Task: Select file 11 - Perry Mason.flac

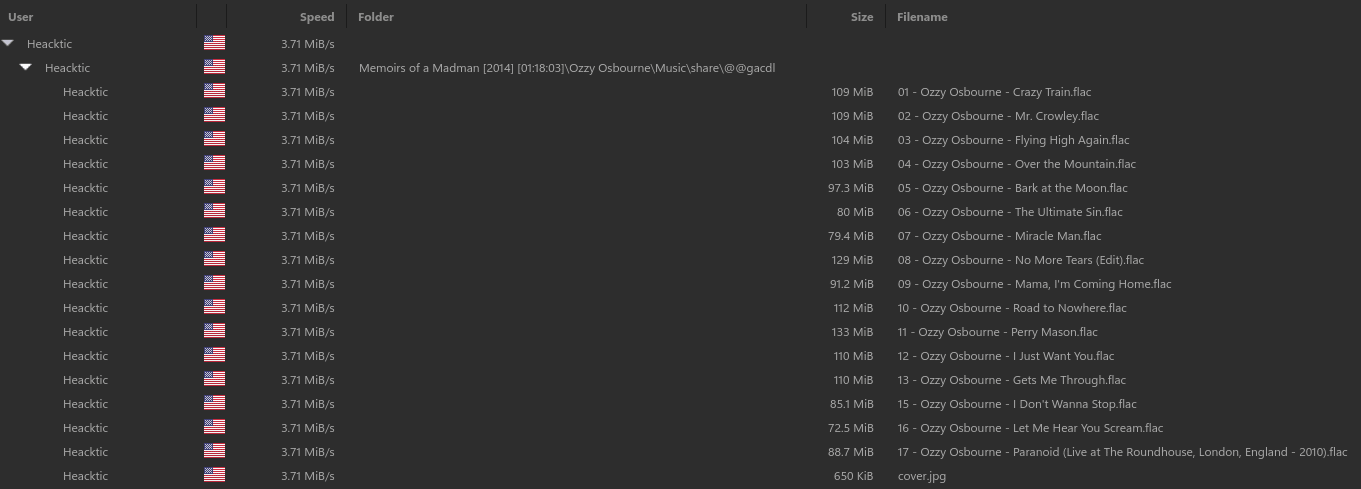Action: pyautogui.click(x=997, y=332)
